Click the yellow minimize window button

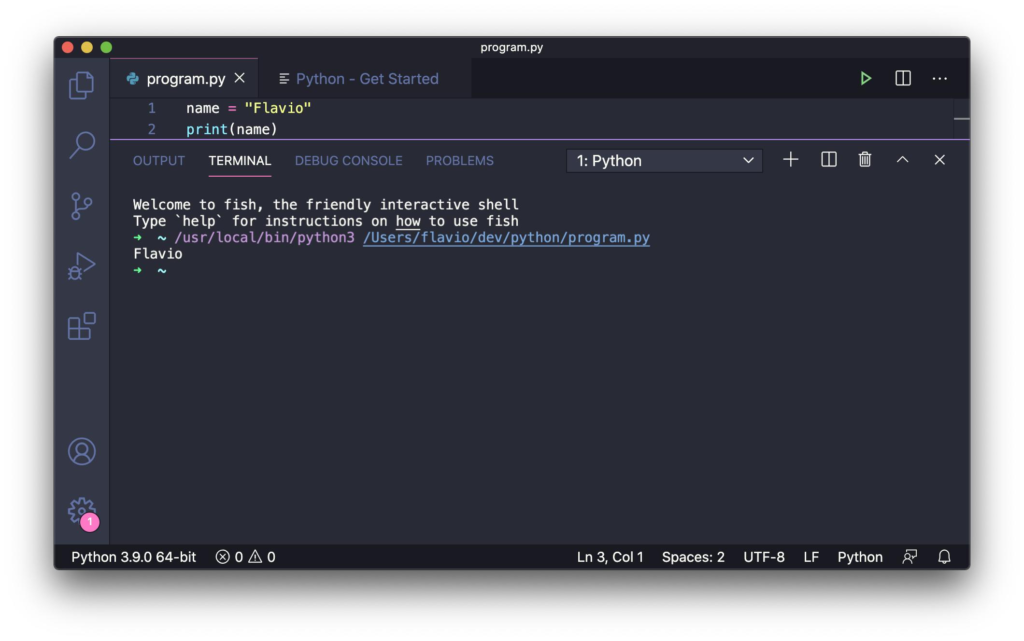87,47
